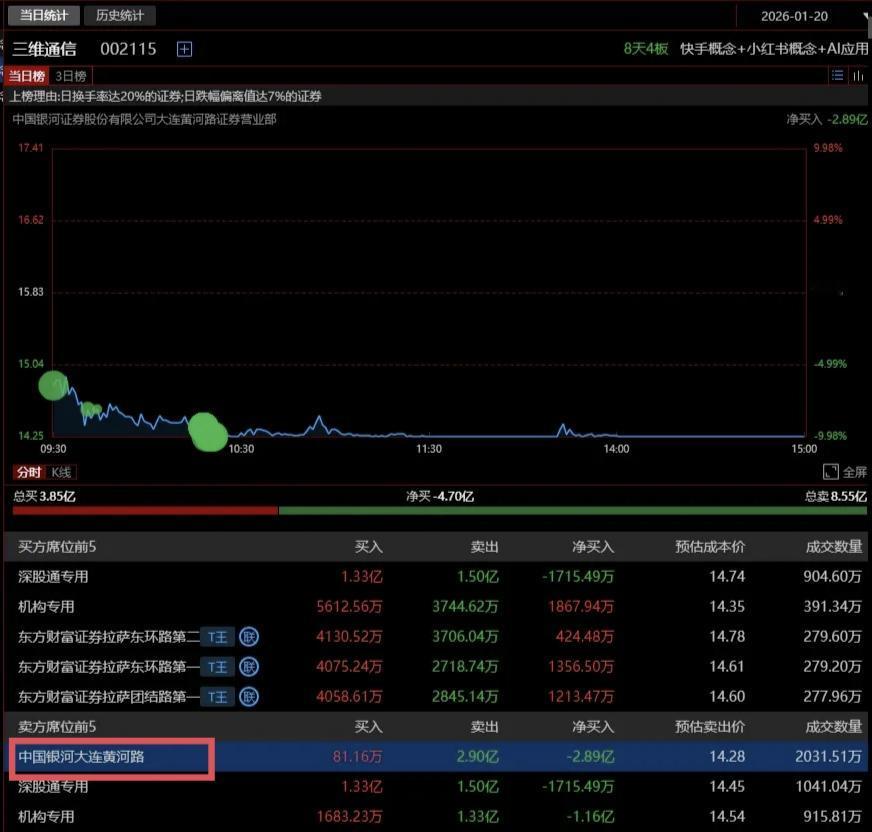Open full screen with 全屏 button

coord(854,472)
